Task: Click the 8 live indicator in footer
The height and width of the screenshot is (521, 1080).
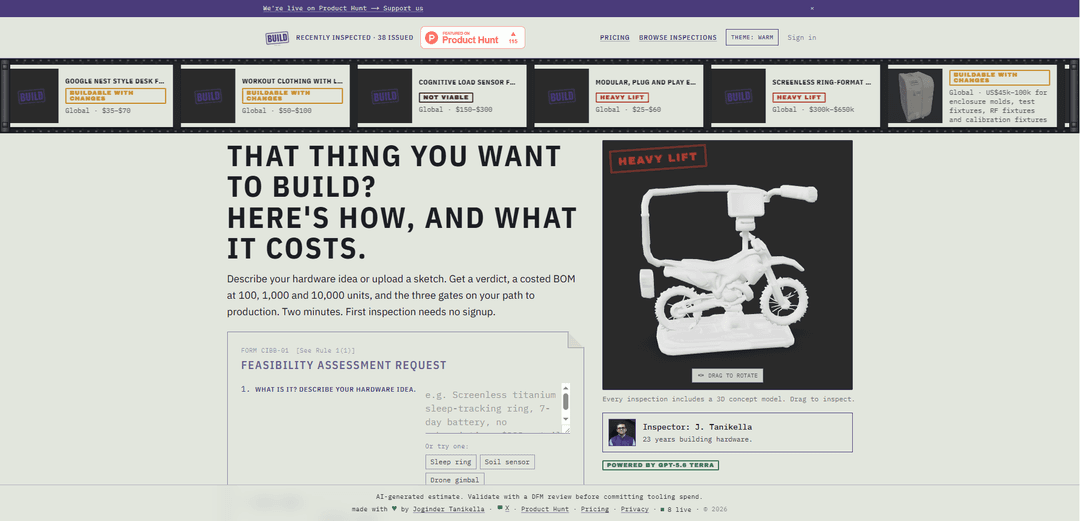Action: point(675,509)
